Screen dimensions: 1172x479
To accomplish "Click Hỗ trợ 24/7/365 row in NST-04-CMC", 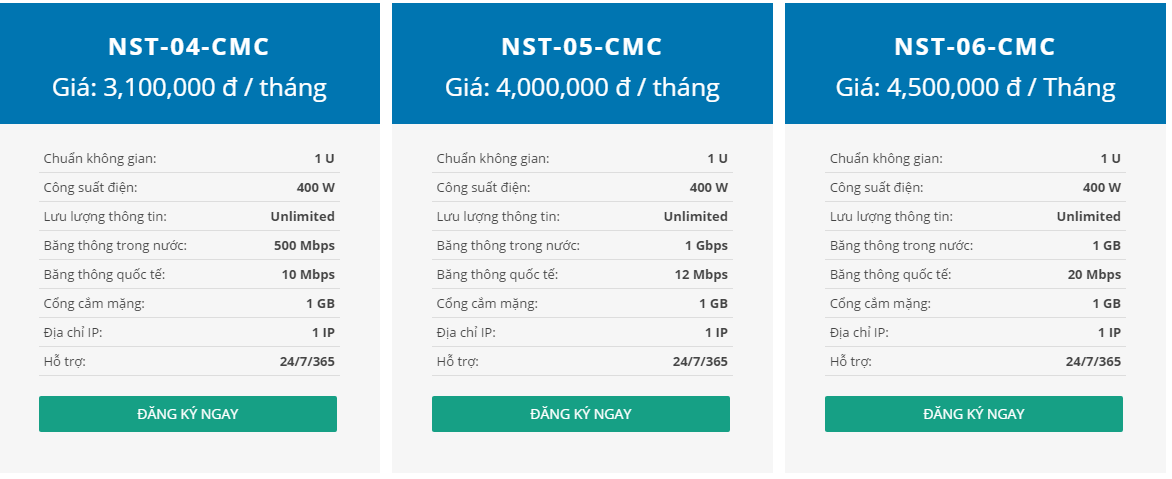I will pos(189,362).
